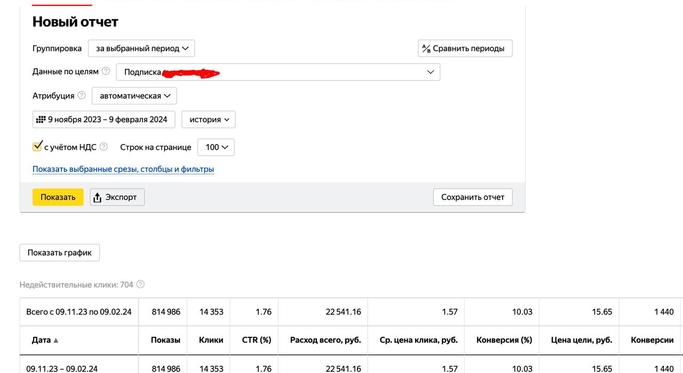Open help icon next to Данные по целям
Image resolution: width=683 pixels, height=373 pixels.
pyautogui.click(x=106, y=71)
